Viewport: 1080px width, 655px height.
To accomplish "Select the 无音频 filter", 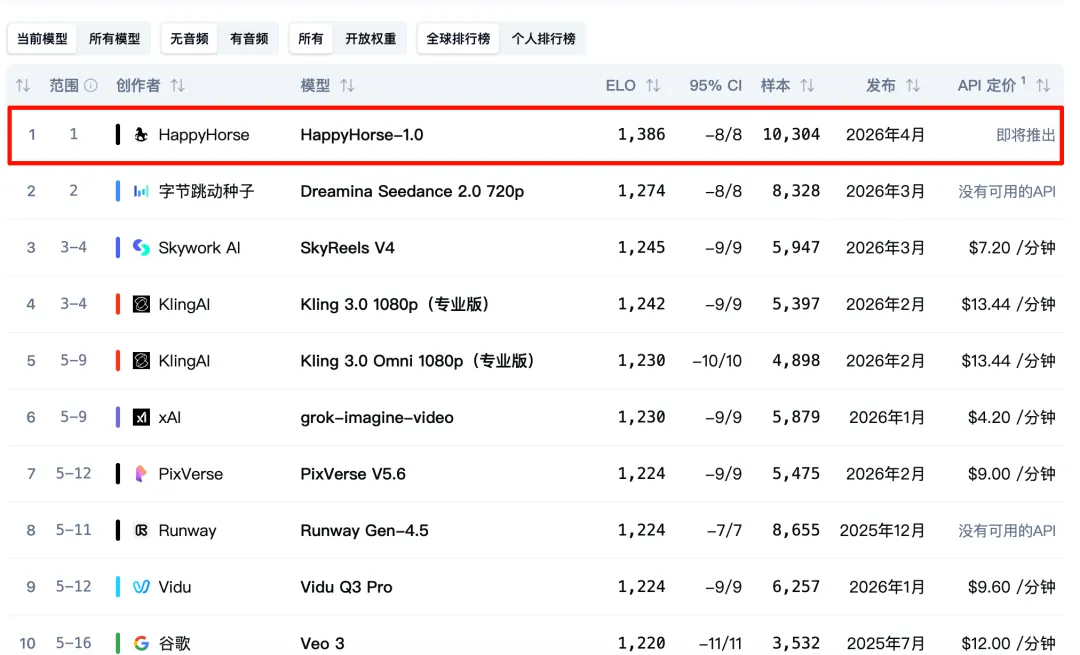I will (189, 39).
